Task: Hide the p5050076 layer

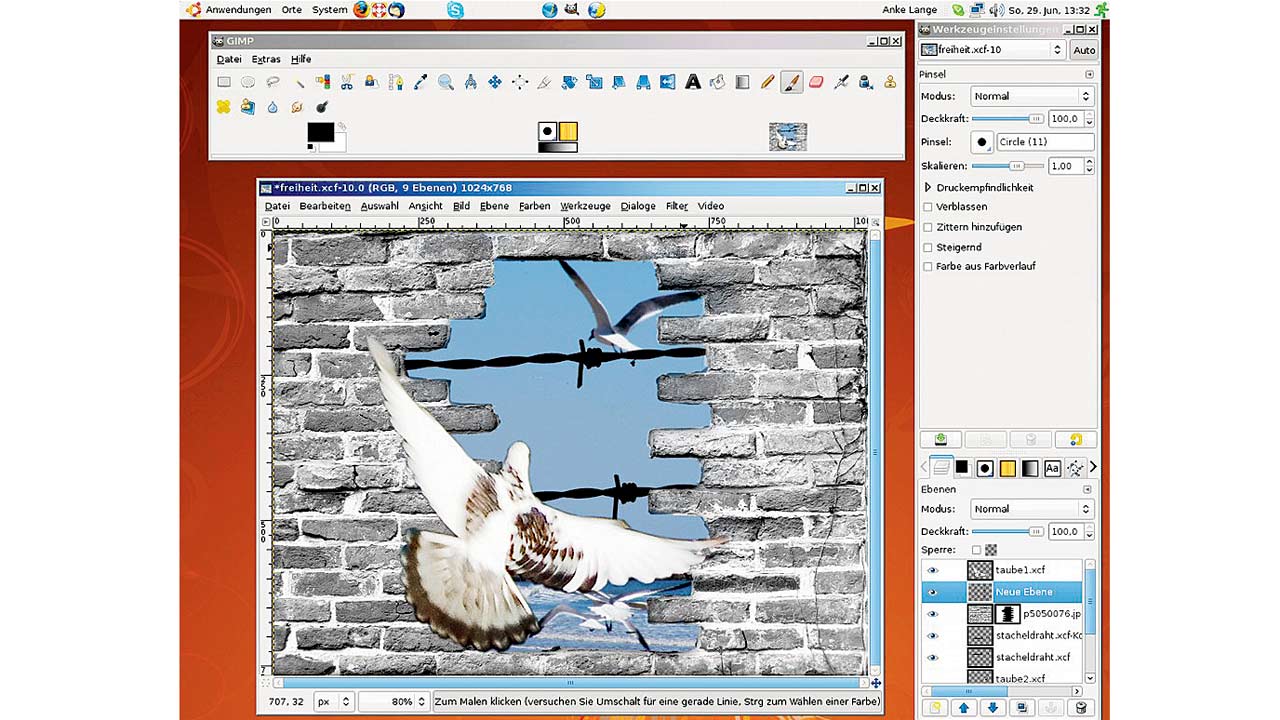Action: [933, 614]
